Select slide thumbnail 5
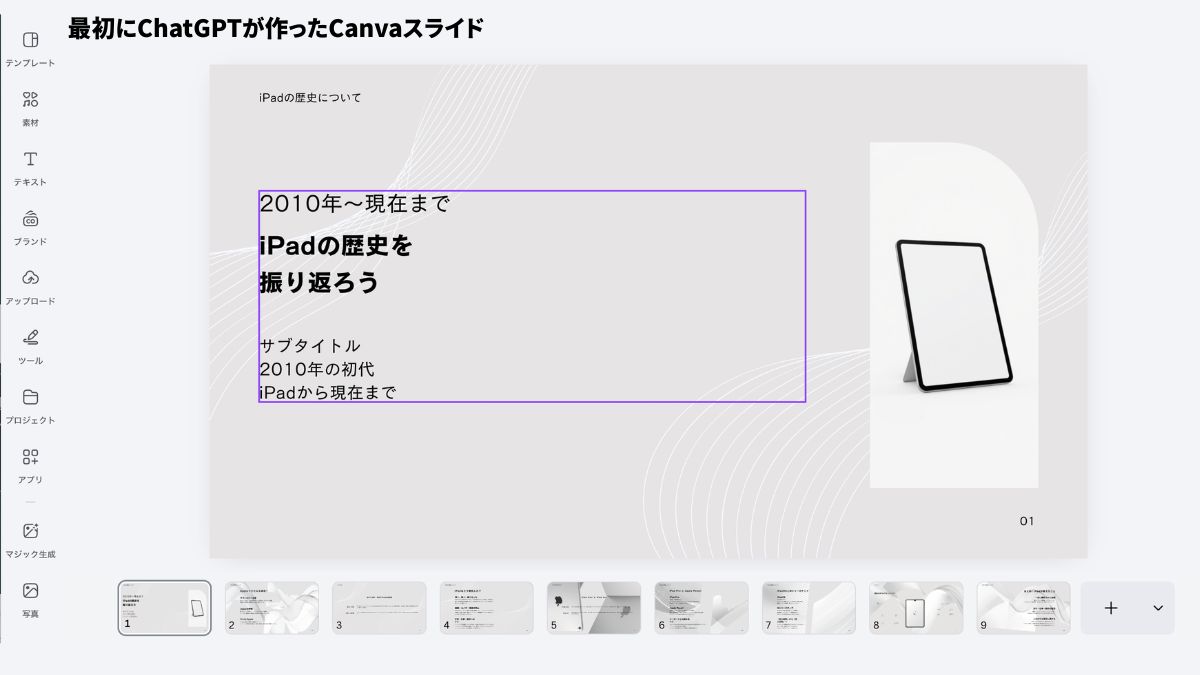Viewport: 1200px width, 675px height. [594, 608]
